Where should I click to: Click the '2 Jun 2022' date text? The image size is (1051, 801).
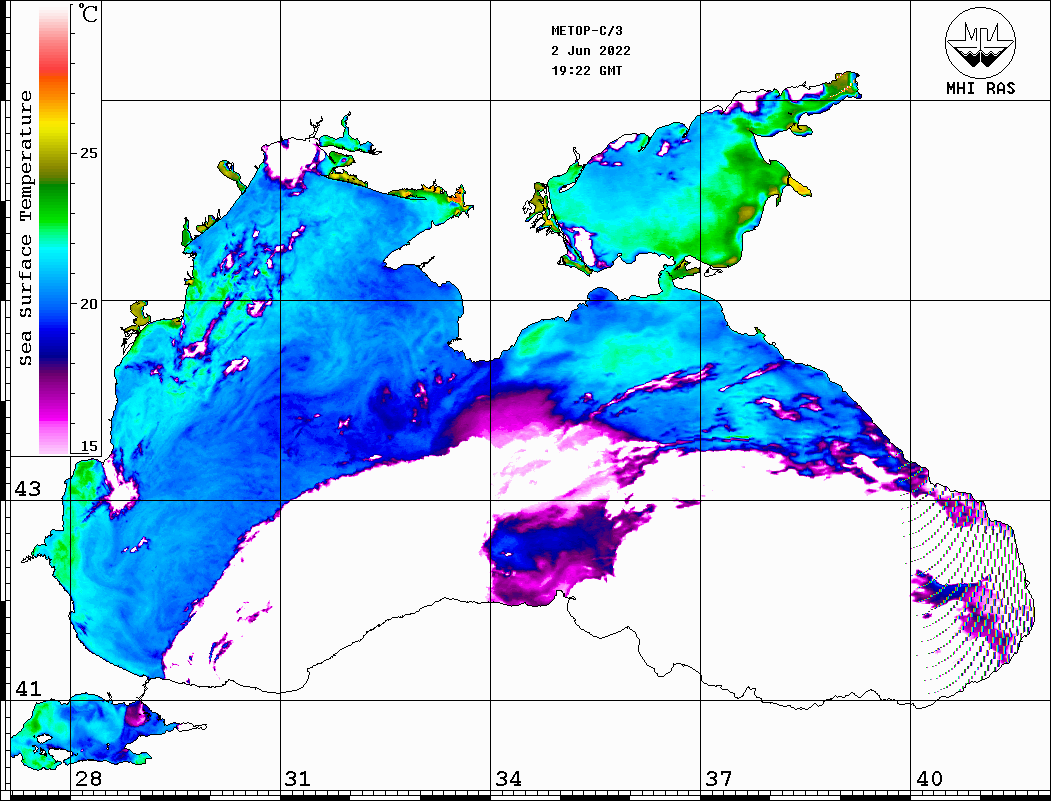click(x=591, y=51)
